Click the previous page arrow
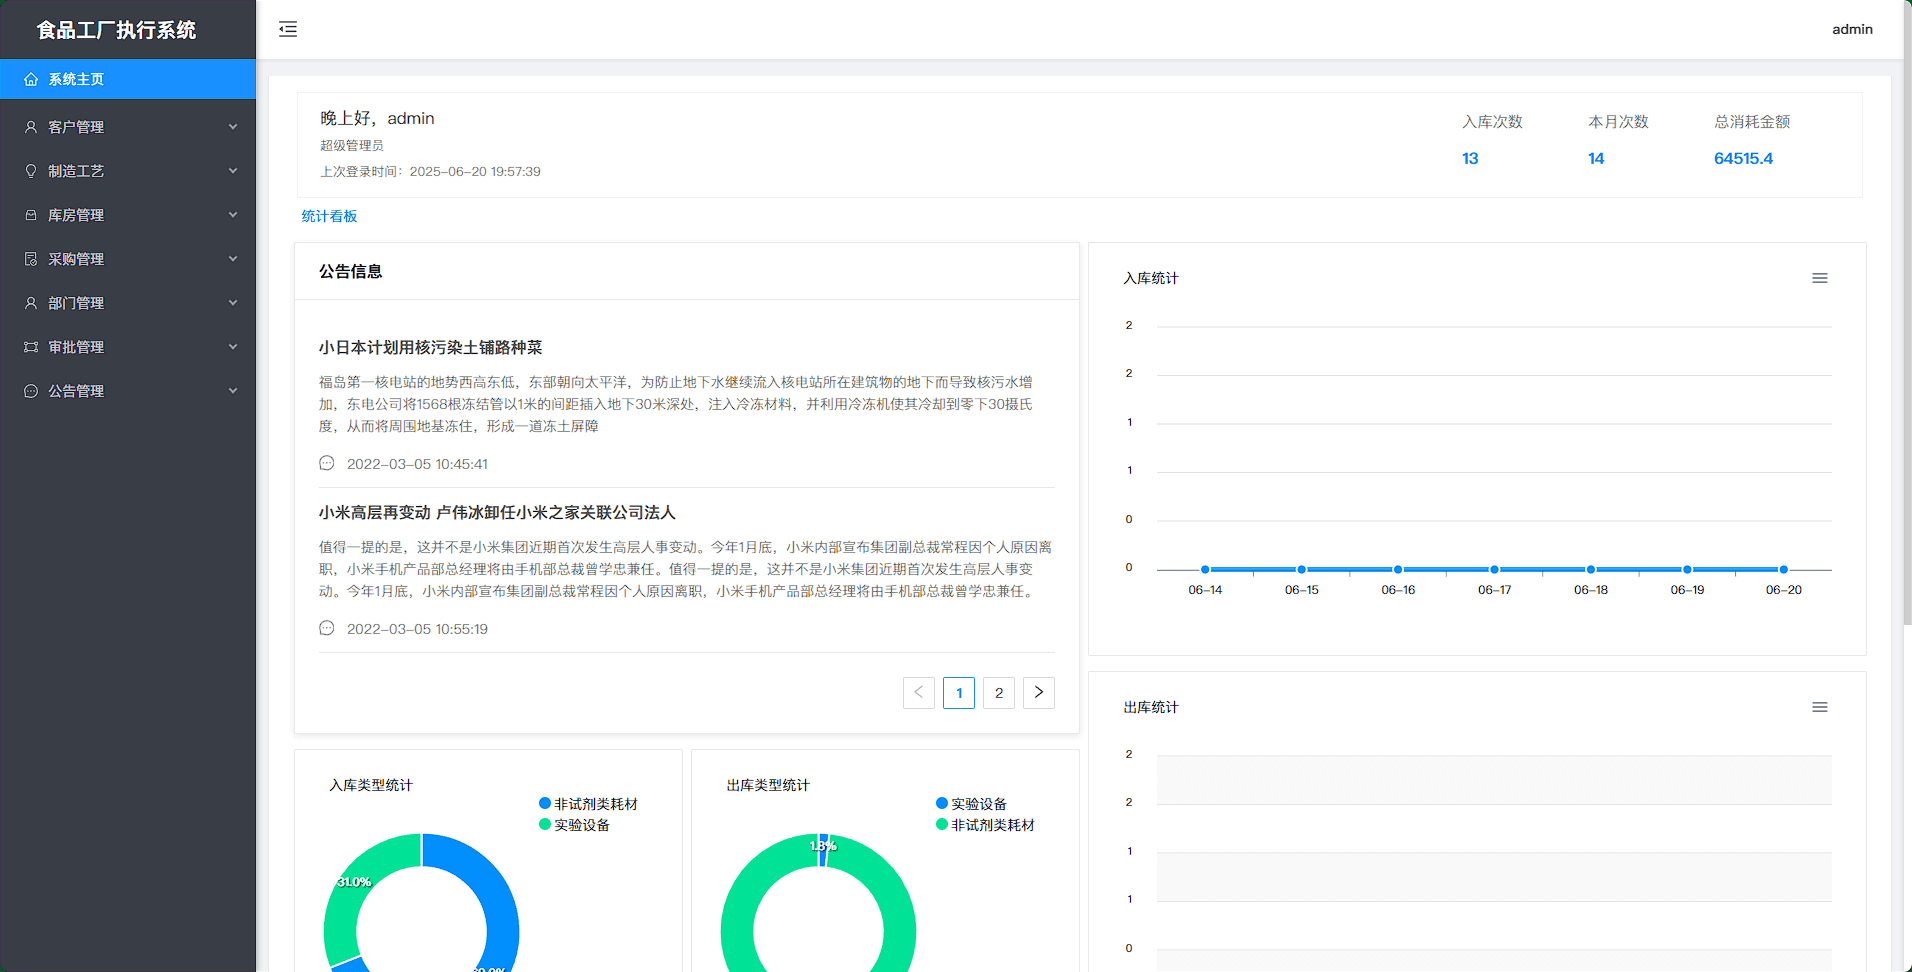 coord(919,693)
